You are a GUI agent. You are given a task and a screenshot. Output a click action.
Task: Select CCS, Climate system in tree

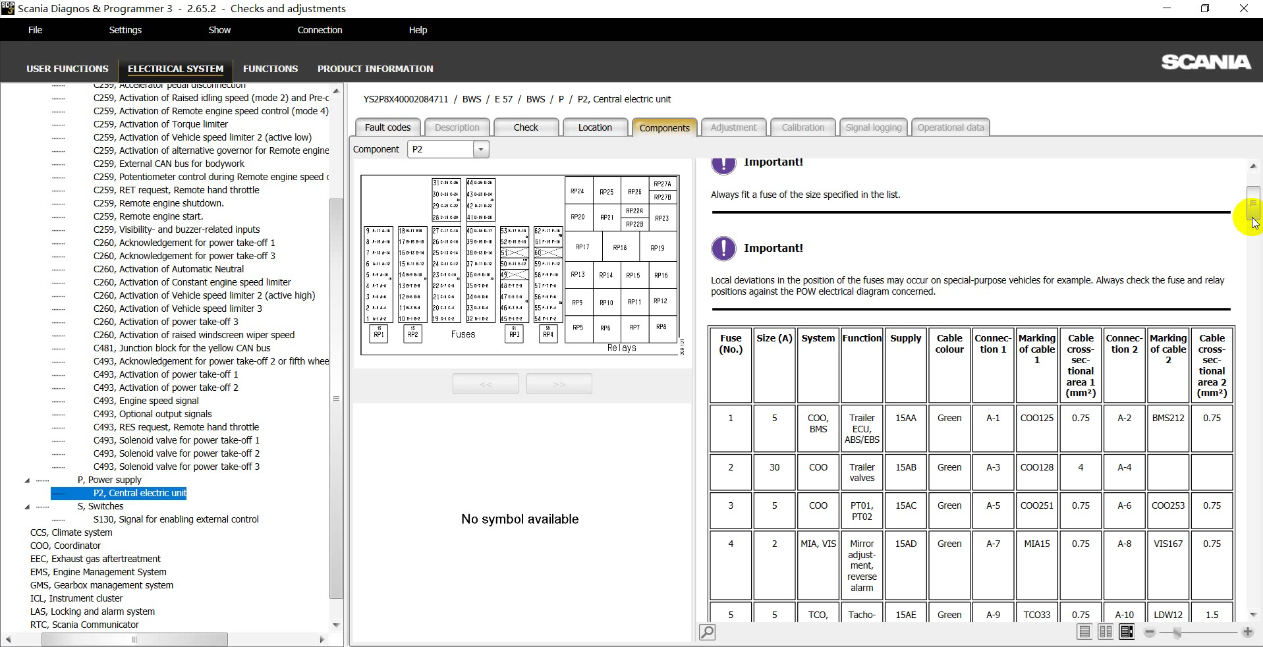coord(71,532)
